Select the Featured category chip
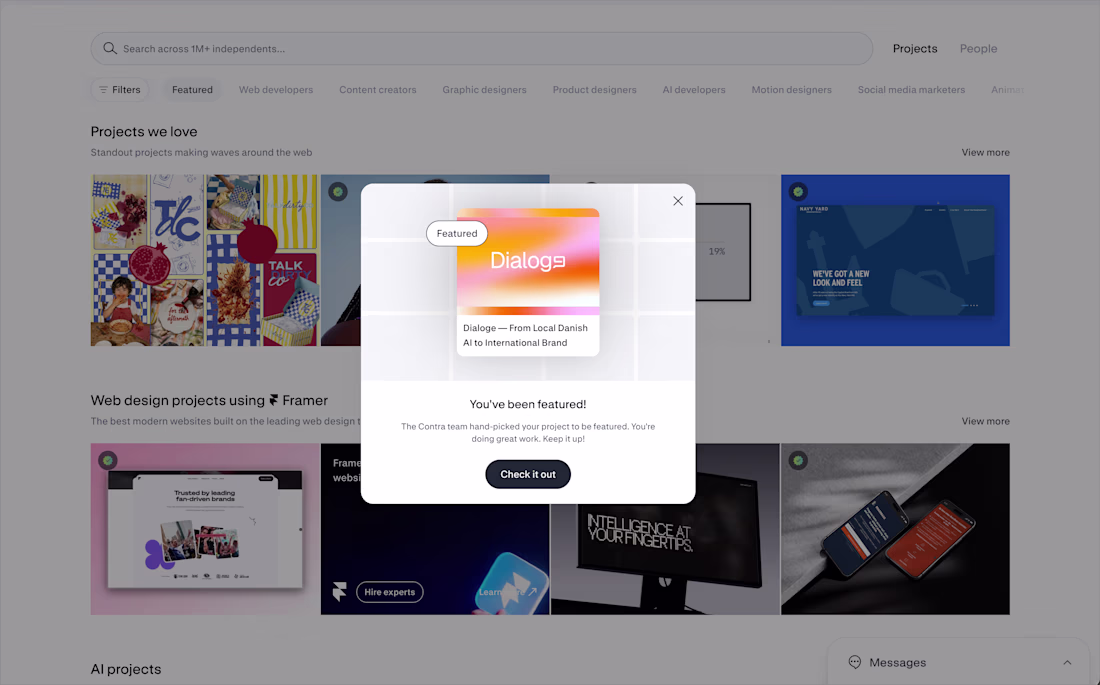The height and width of the screenshot is (685, 1100). (192, 90)
